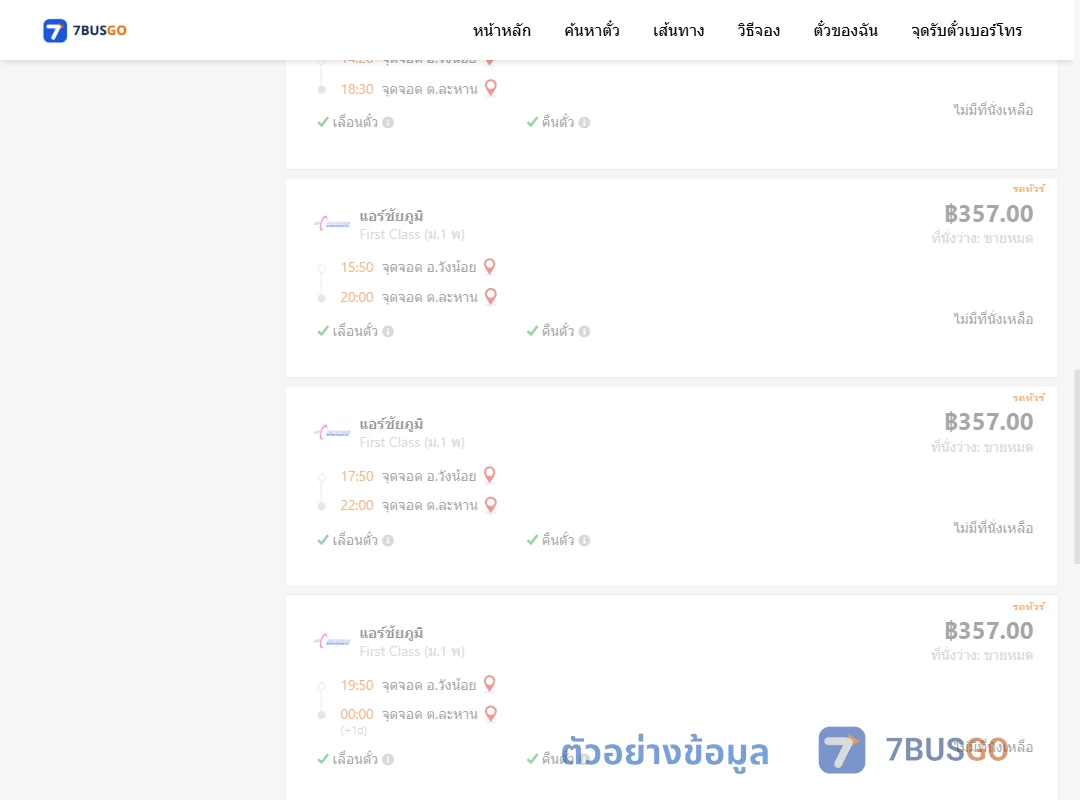The width and height of the screenshot is (1080, 800).
Task: Click info icon next to คืนตั๋ว in 18:30 card
Action: click(584, 123)
